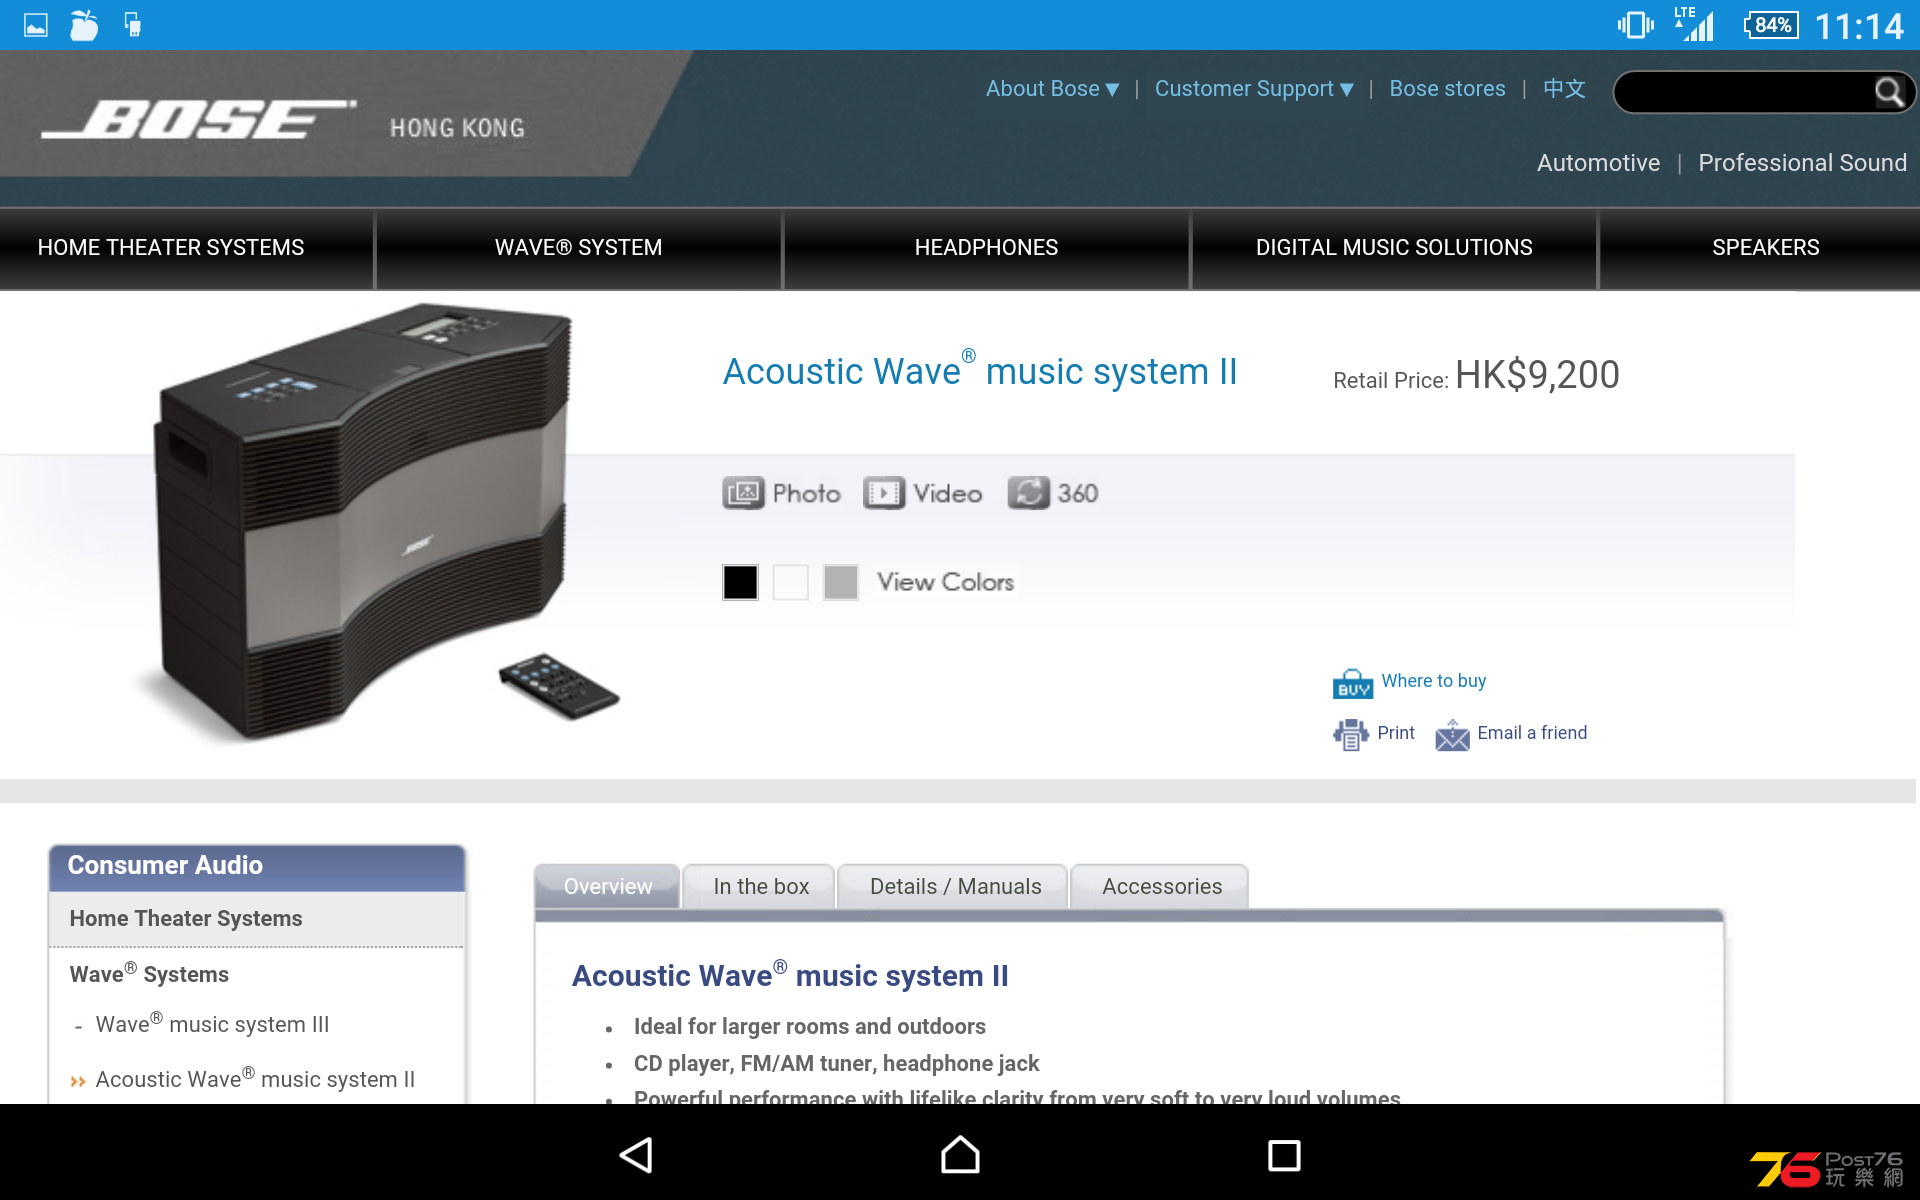Click the View Colors label
1920x1200 pixels.
pyautogui.click(x=945, y=582)
